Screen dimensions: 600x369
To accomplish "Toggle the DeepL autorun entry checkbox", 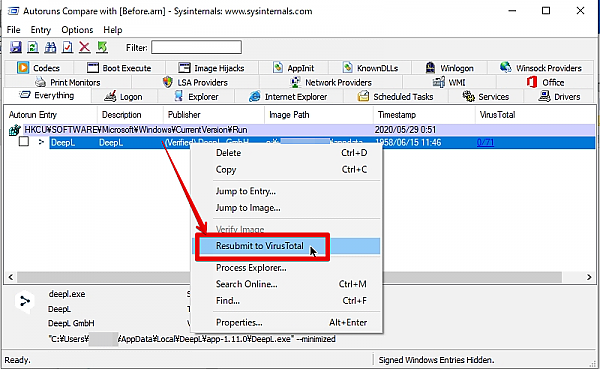I will [24, 142].
